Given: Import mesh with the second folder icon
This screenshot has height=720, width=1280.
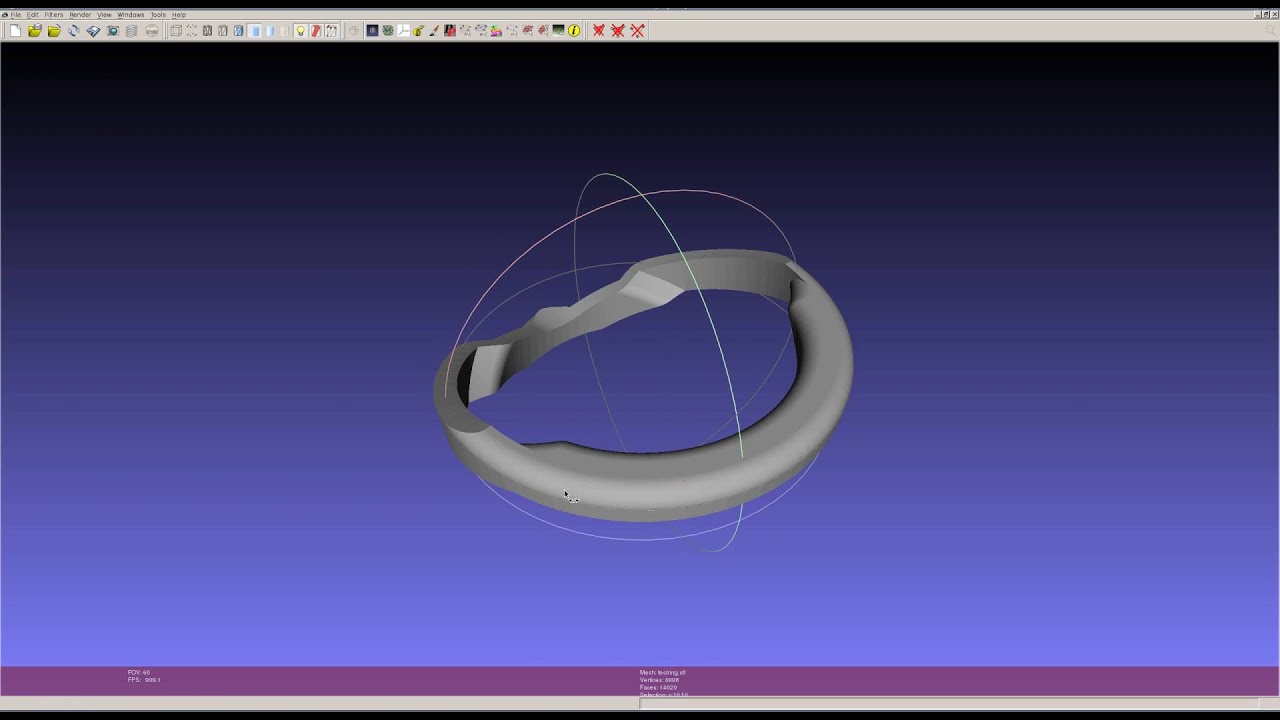Looking at the screenshot, I should [x=54, y=31].
